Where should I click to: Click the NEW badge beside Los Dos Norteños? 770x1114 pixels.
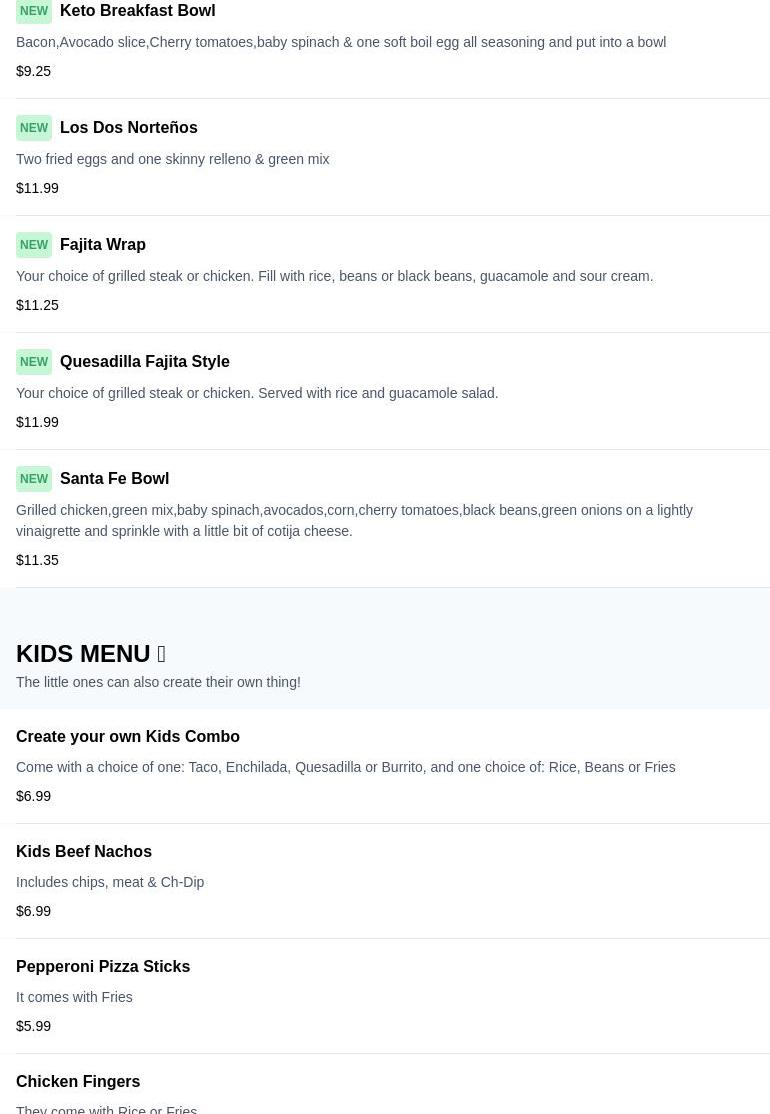pyautogui.click(x=34, y=128)
